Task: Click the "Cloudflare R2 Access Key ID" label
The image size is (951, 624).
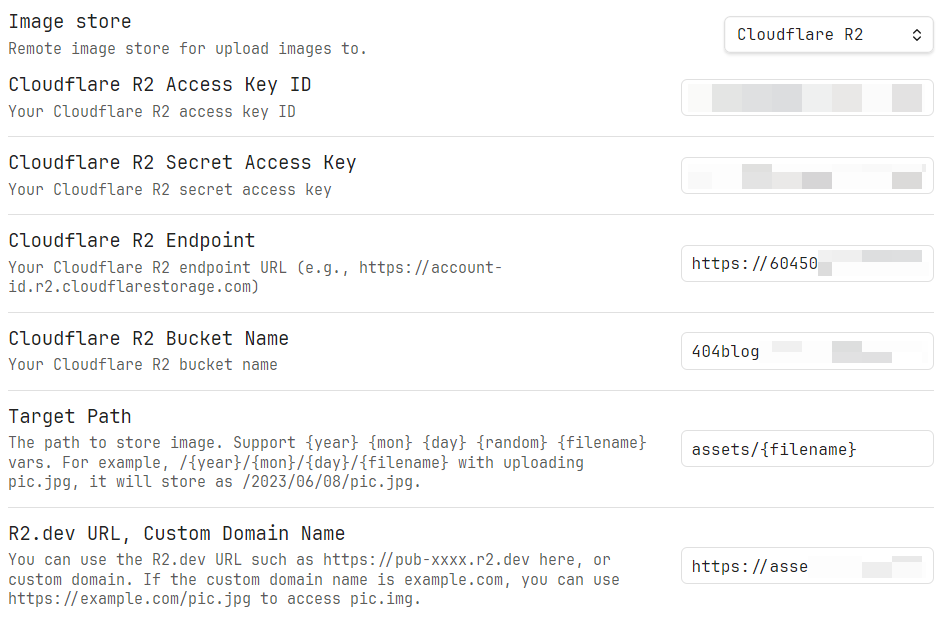Action: tap(160, 84)
